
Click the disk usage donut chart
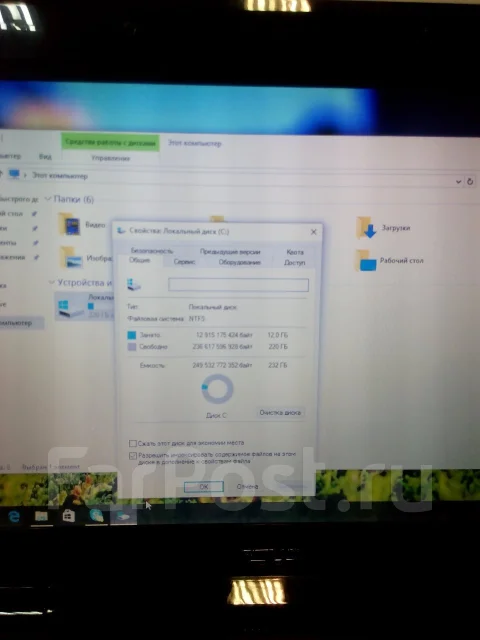click(217, 389)
